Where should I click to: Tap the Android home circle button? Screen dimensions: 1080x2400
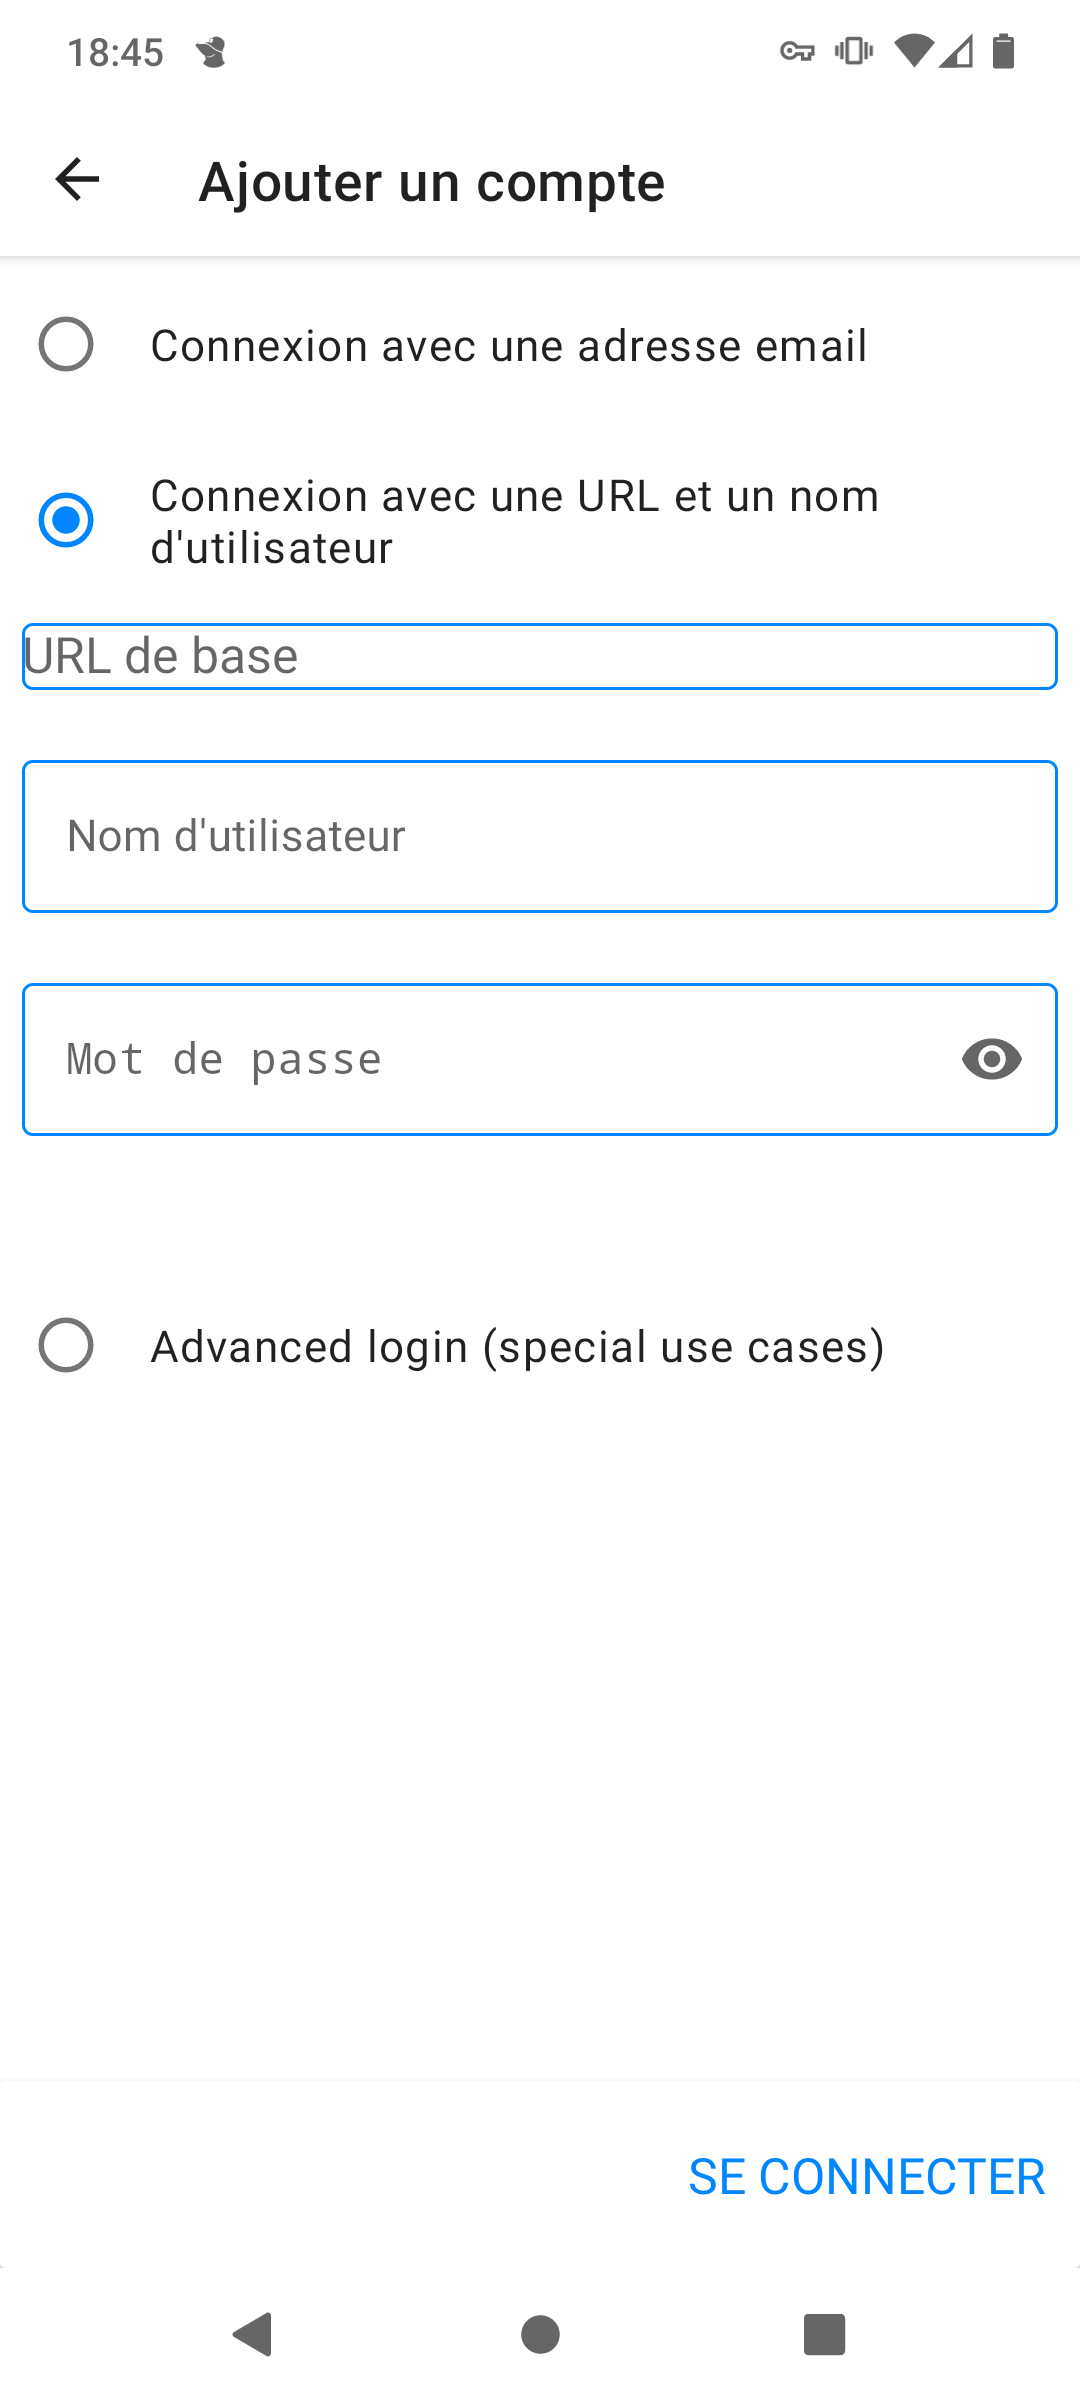(x=540, y=2334)
